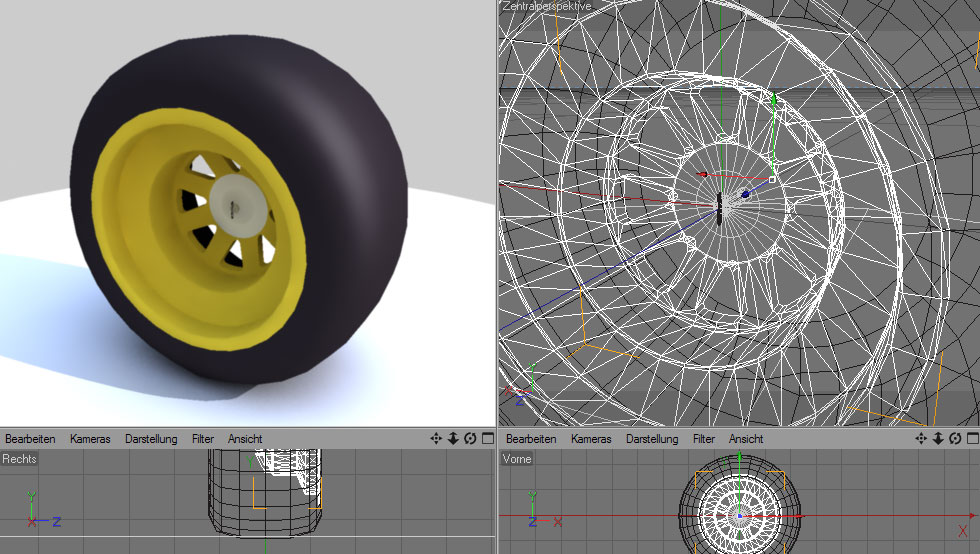Click the rotate icon in the Vorne viewport header
This screenshot has width=980, height=554.
click(x=955, y=439)
